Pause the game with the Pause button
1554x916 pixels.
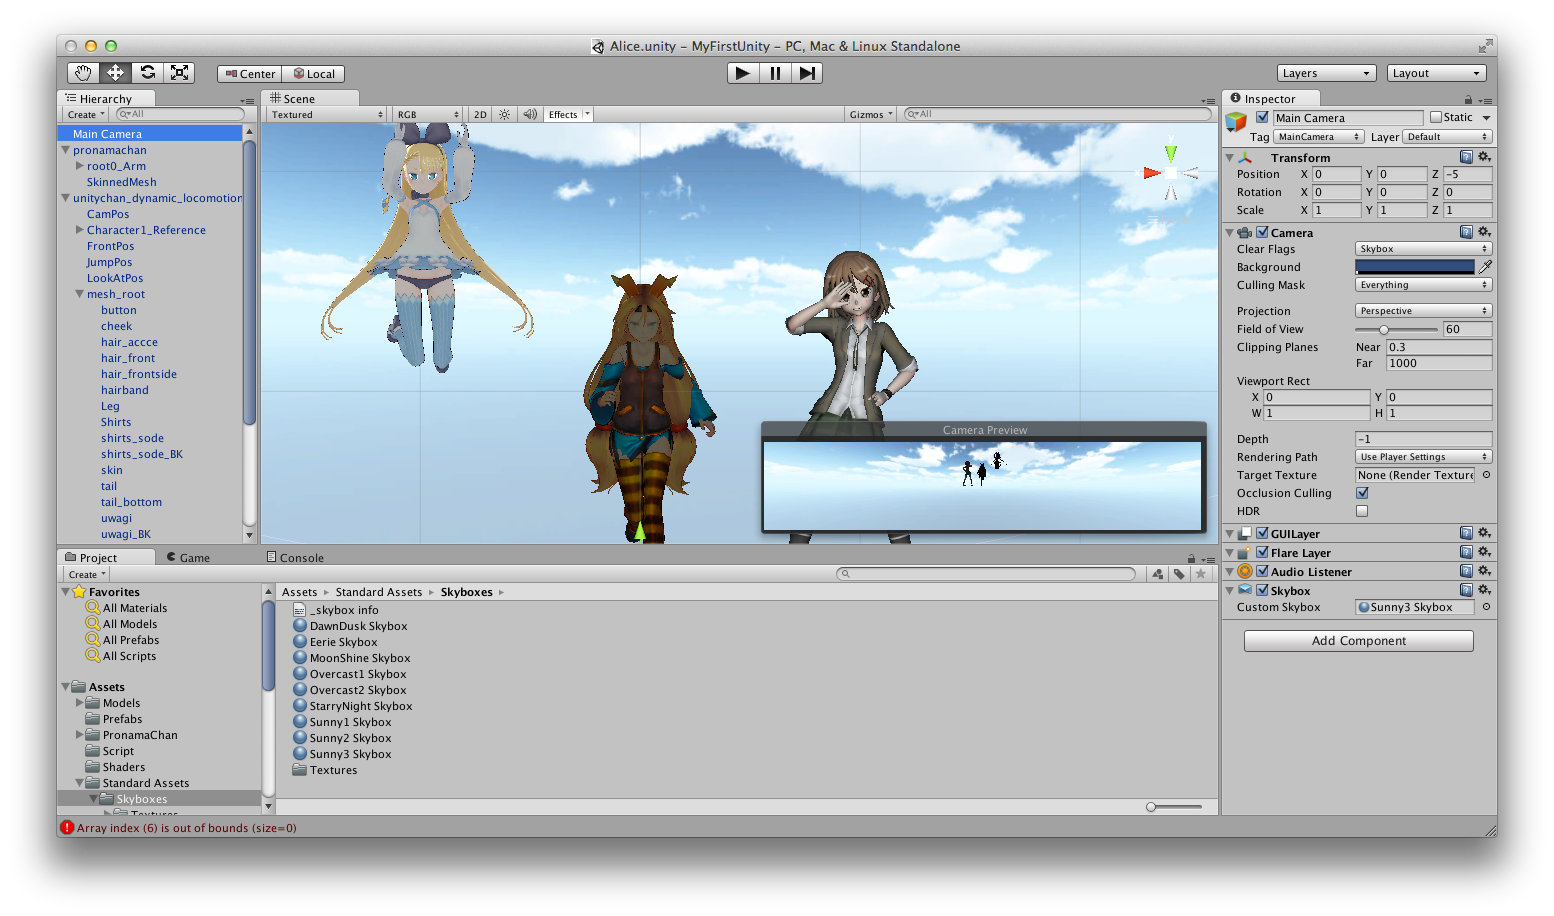pyautogui.click(x=775, y=73)
